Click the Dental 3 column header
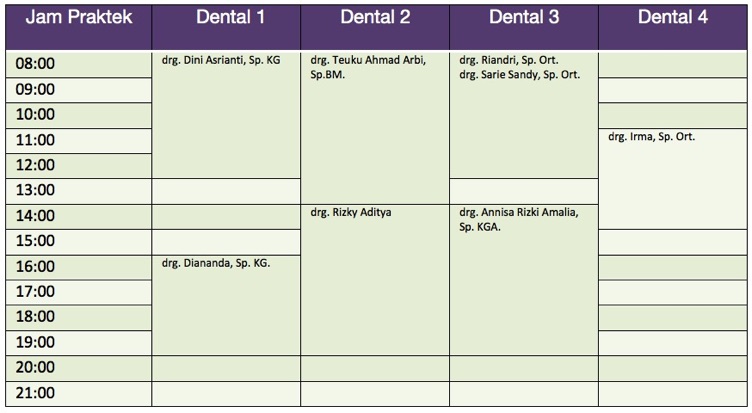The height and width of the screenshot is (413, 752). pyautogui.click(x=523, y=18)
